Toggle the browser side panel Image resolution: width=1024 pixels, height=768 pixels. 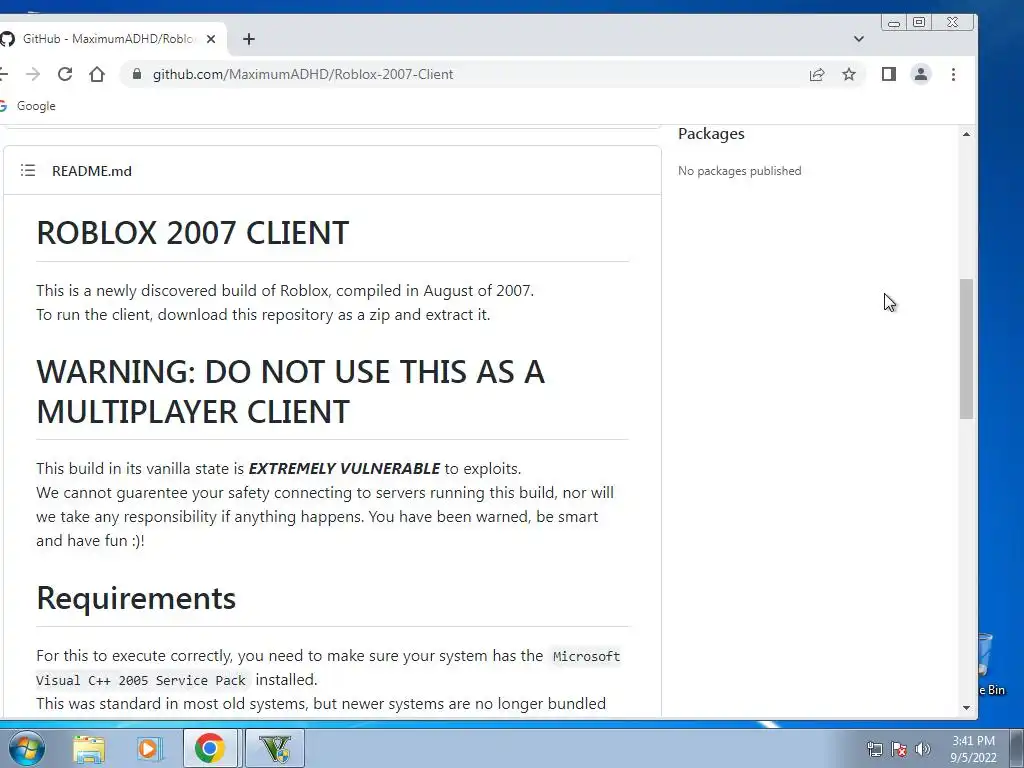pyautogui.click(x=889, y=74)
